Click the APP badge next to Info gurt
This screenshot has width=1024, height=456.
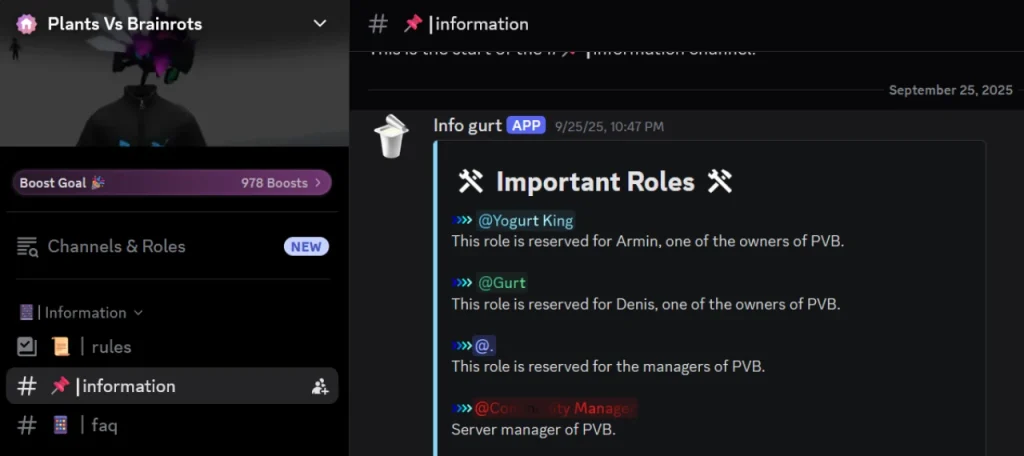[526, 125]
